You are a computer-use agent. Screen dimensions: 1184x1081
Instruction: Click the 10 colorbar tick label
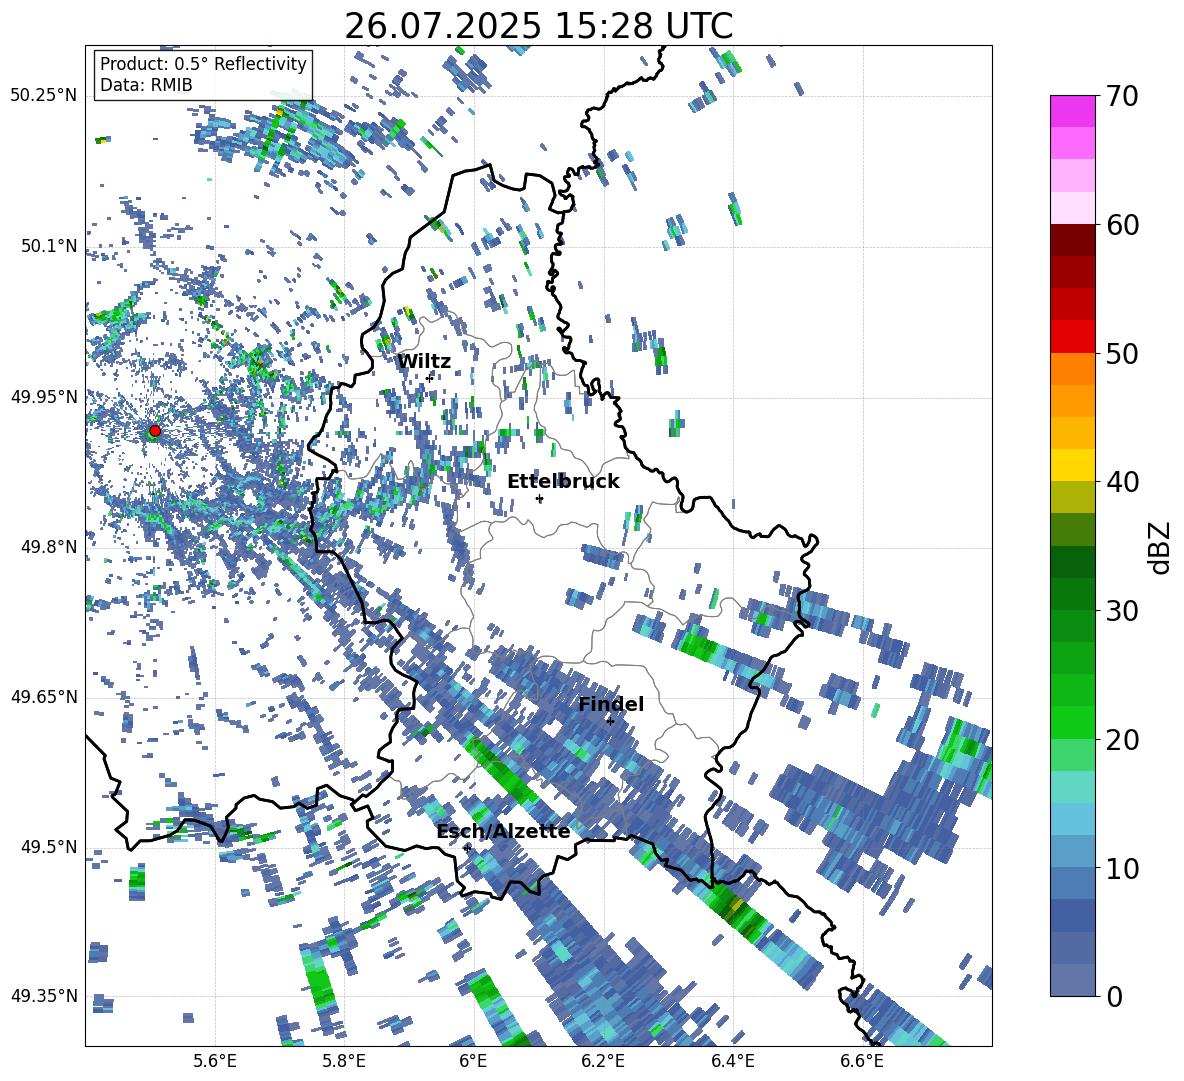click(x=1121, y=868)
